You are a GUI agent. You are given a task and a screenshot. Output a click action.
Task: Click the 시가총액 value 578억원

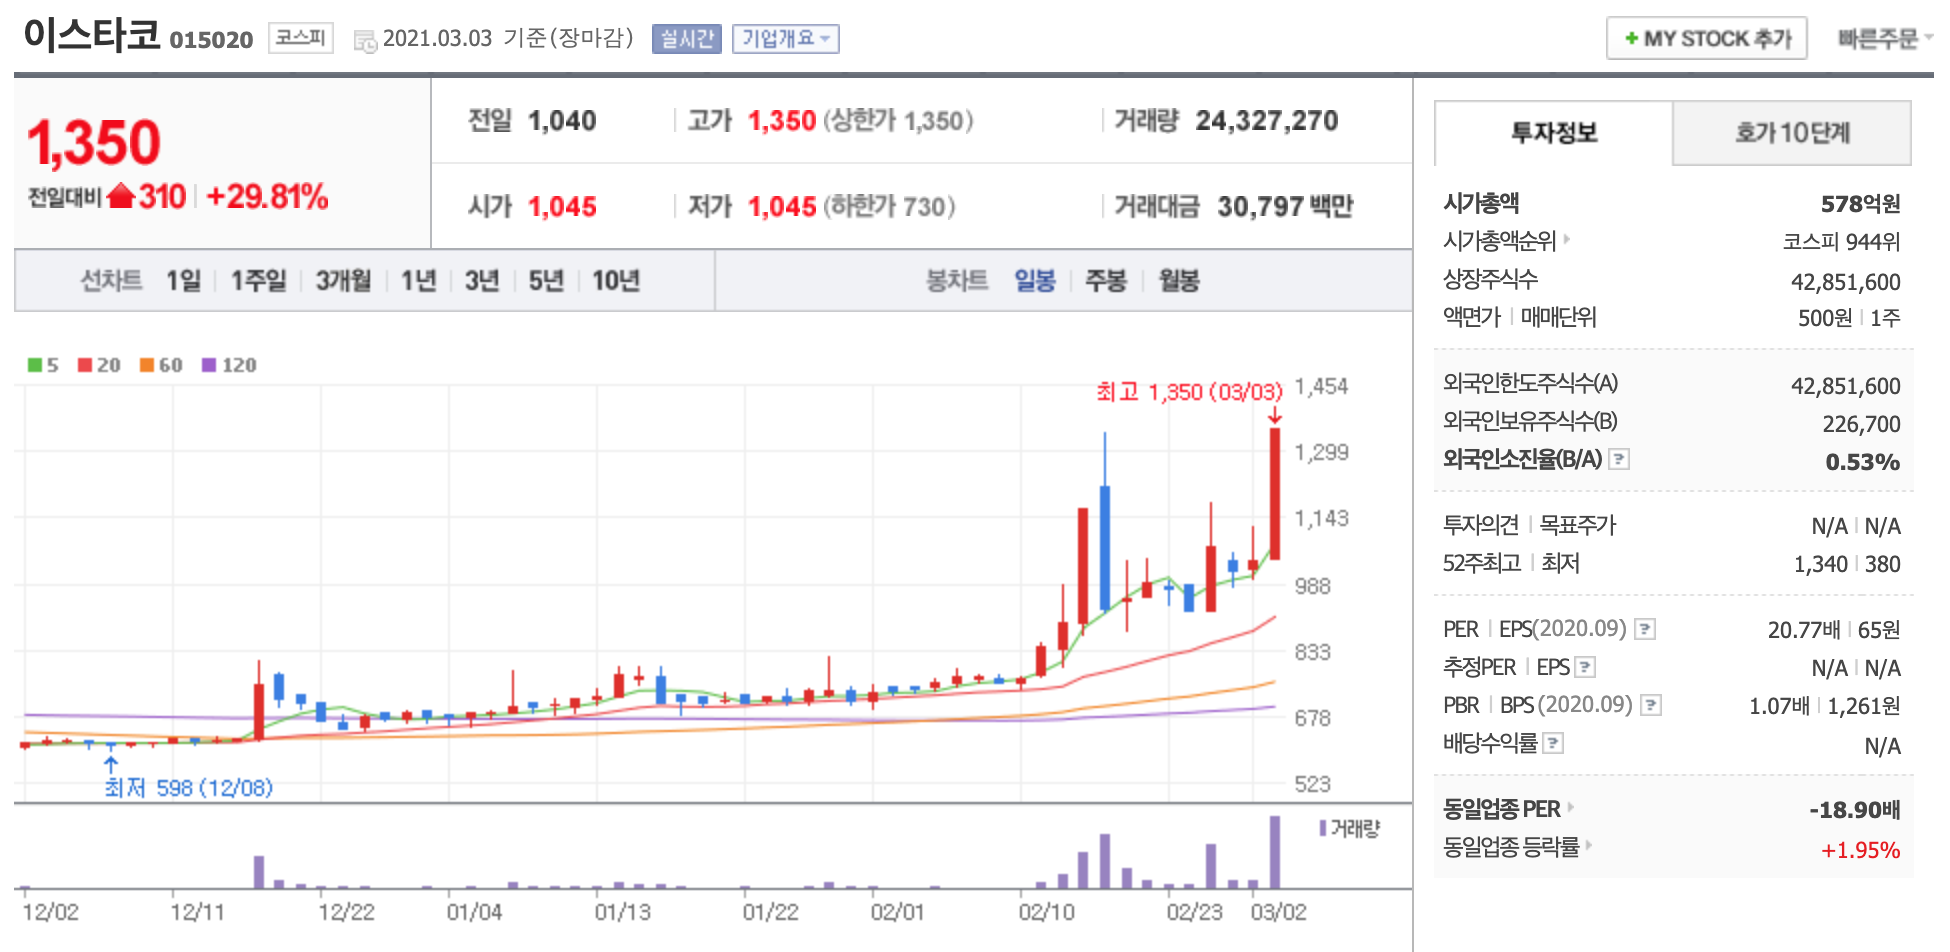tap(1860, 204)
